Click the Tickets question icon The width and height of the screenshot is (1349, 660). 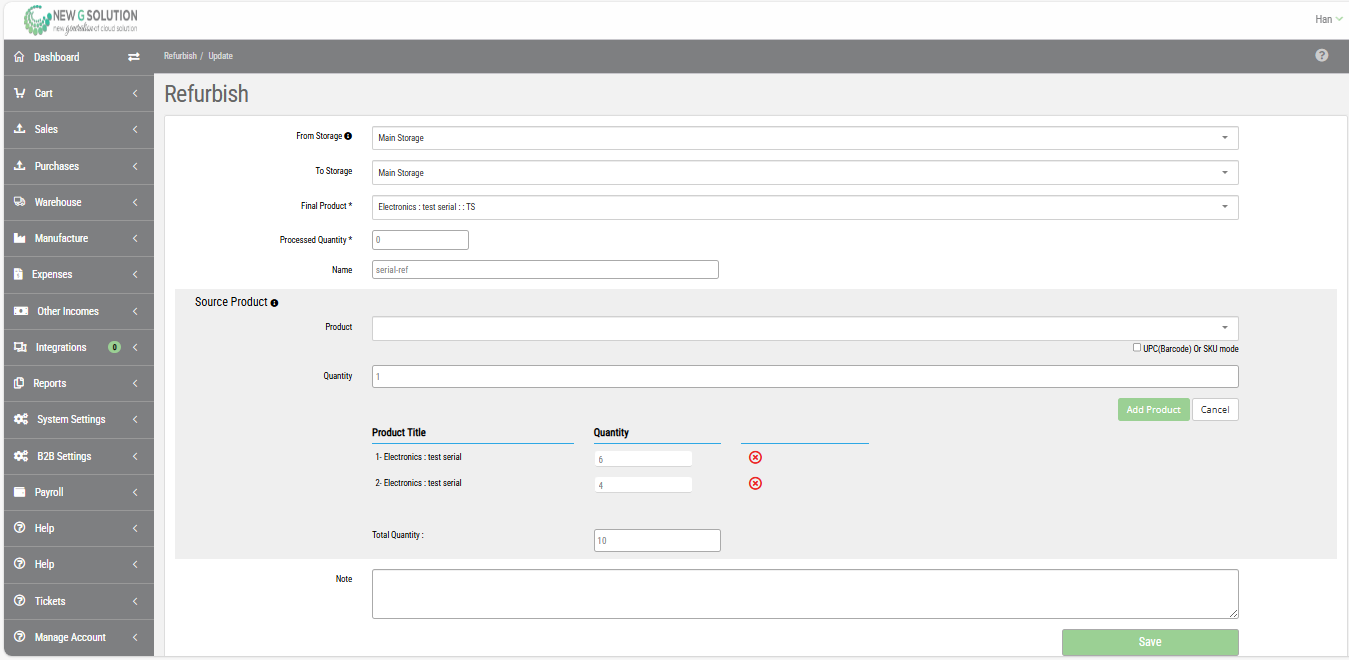point(19,601)
